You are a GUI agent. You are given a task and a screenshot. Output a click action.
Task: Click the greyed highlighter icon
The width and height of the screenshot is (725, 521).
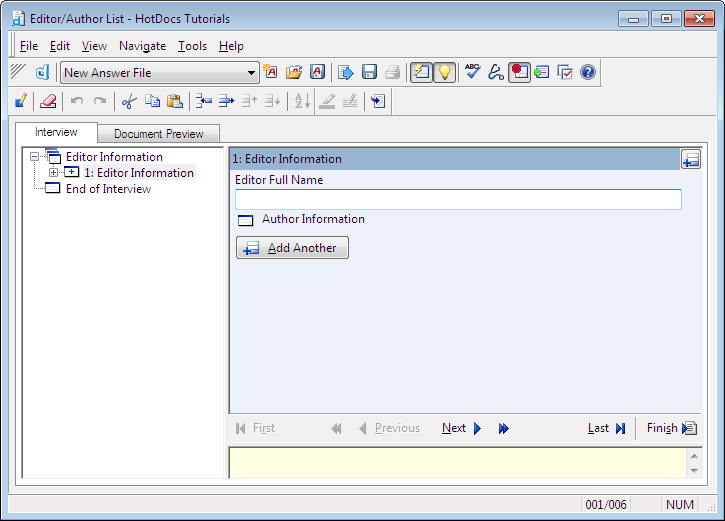point(327,101)
